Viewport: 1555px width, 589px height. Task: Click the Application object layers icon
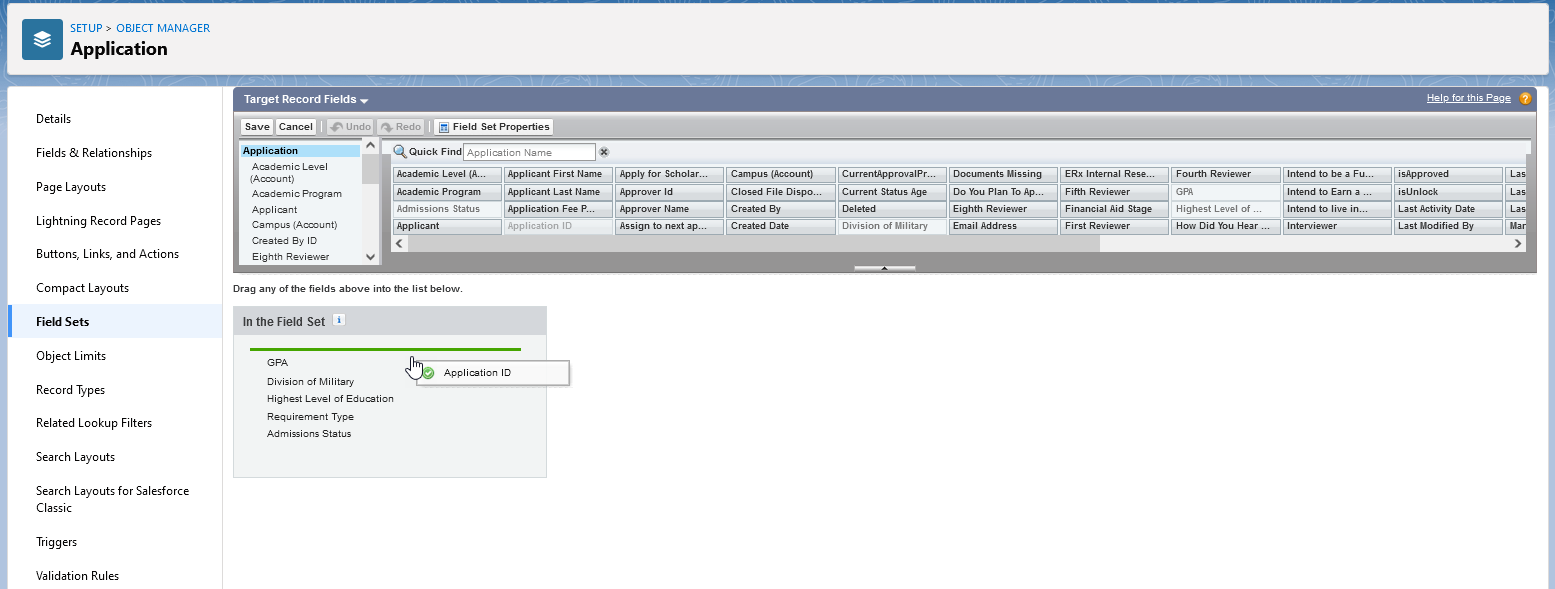click(42, 40)
